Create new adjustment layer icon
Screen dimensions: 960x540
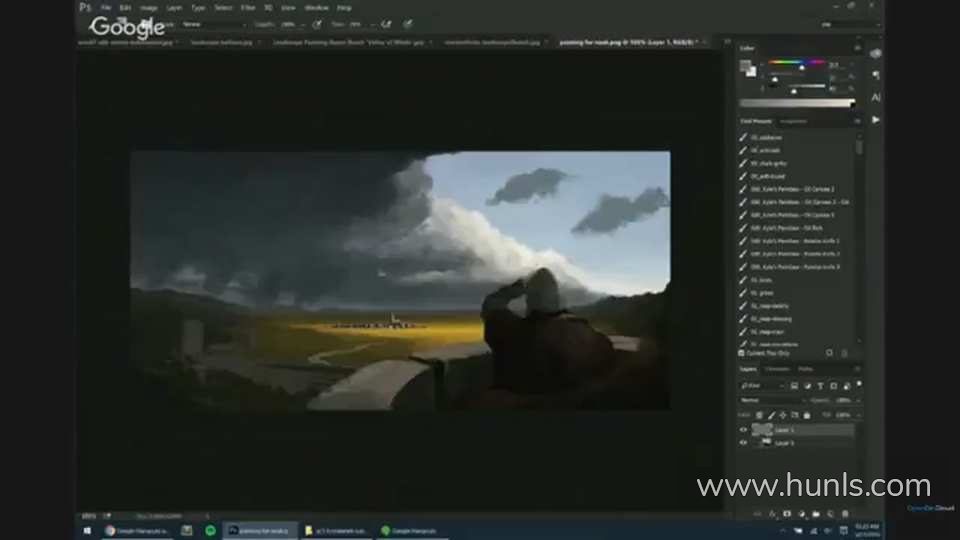(x=801, y=514)
